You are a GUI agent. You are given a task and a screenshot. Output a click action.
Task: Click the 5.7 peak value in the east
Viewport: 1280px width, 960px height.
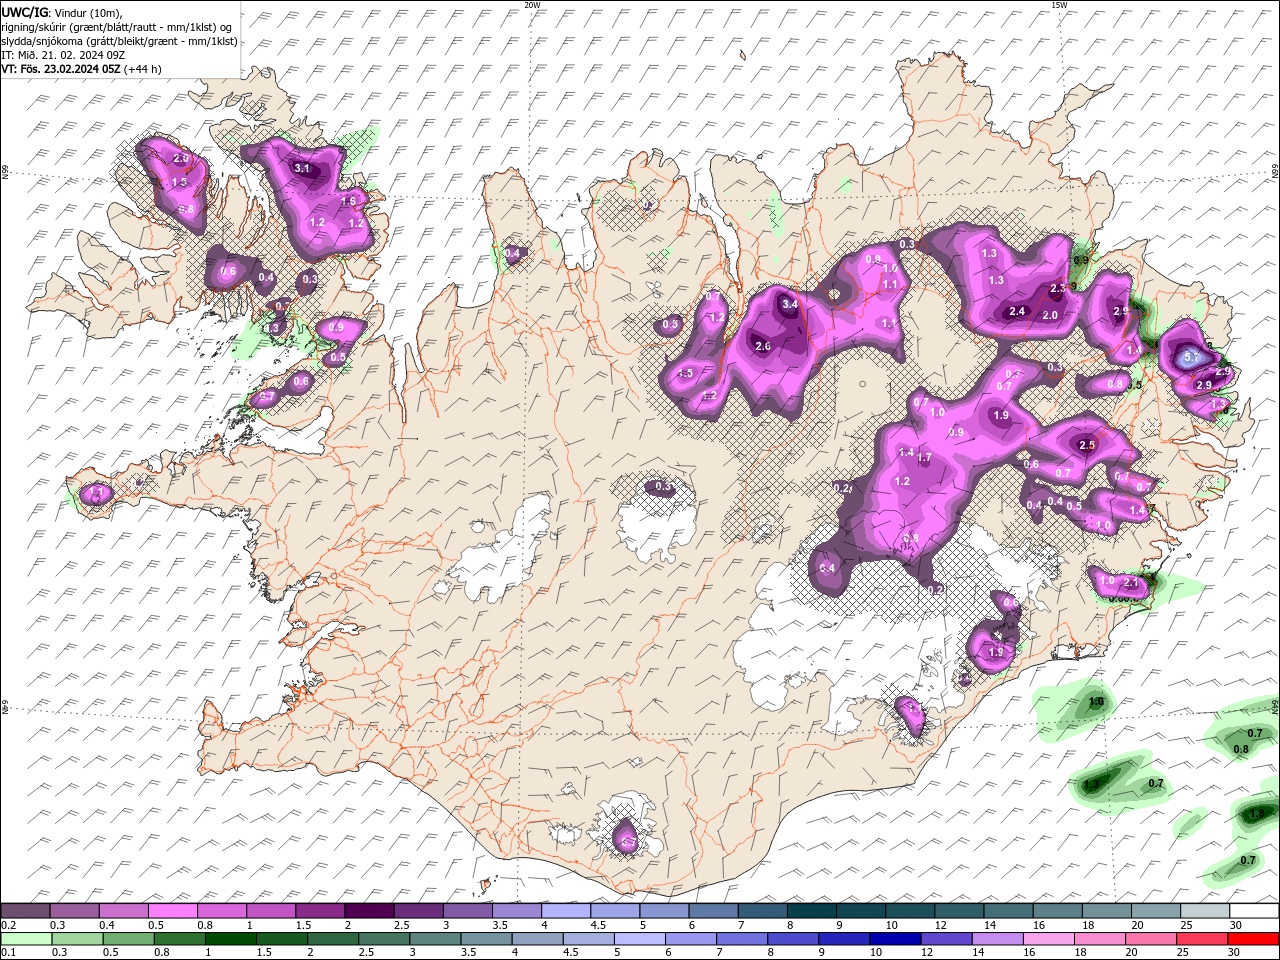(1192, 356)
